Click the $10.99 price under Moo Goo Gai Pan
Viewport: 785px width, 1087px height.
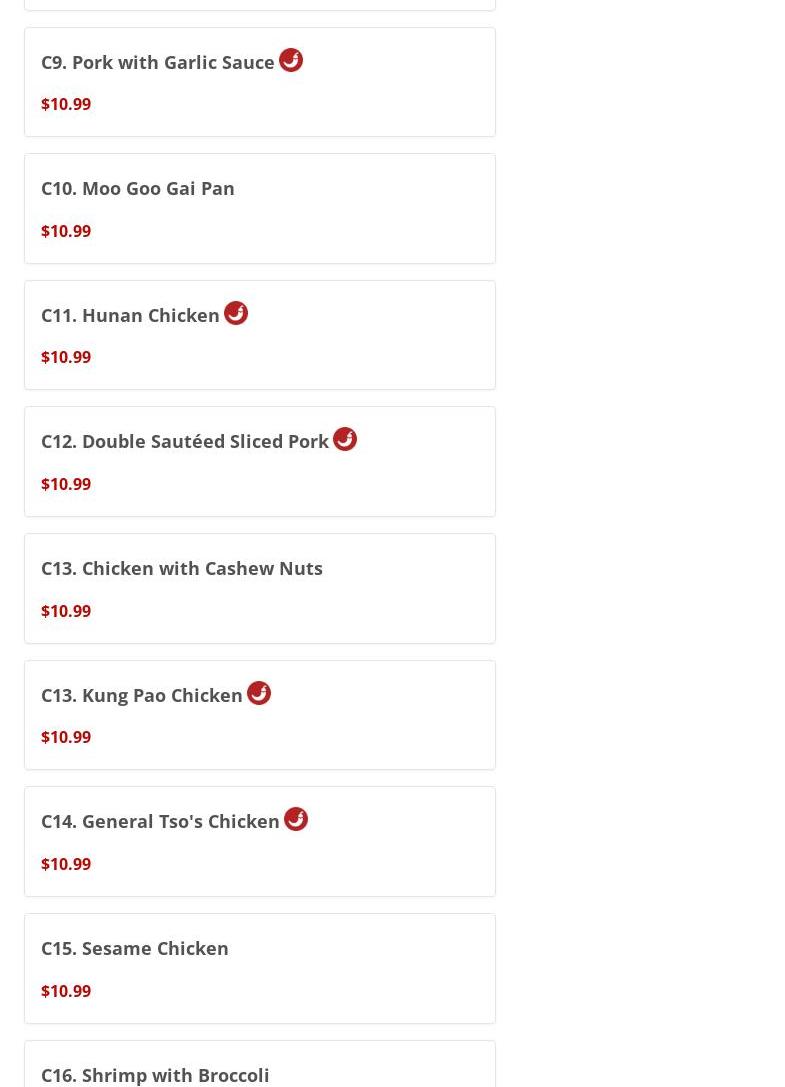66,231
